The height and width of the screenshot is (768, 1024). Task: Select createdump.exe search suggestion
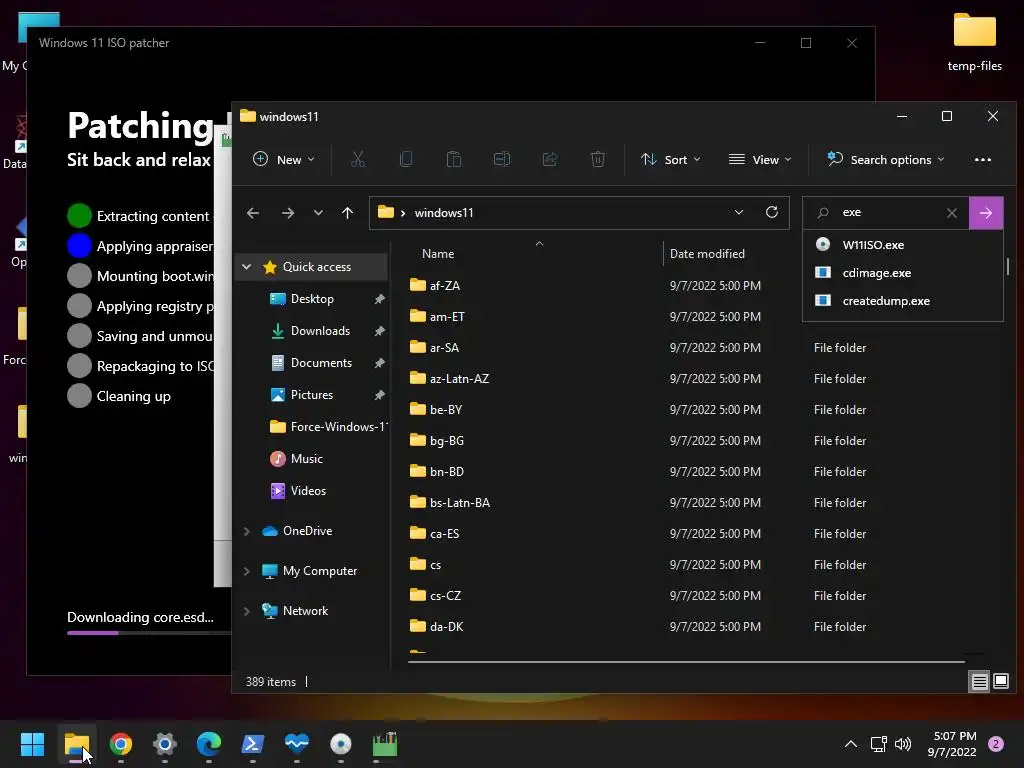pyautogui.click(x=903, y=301)
